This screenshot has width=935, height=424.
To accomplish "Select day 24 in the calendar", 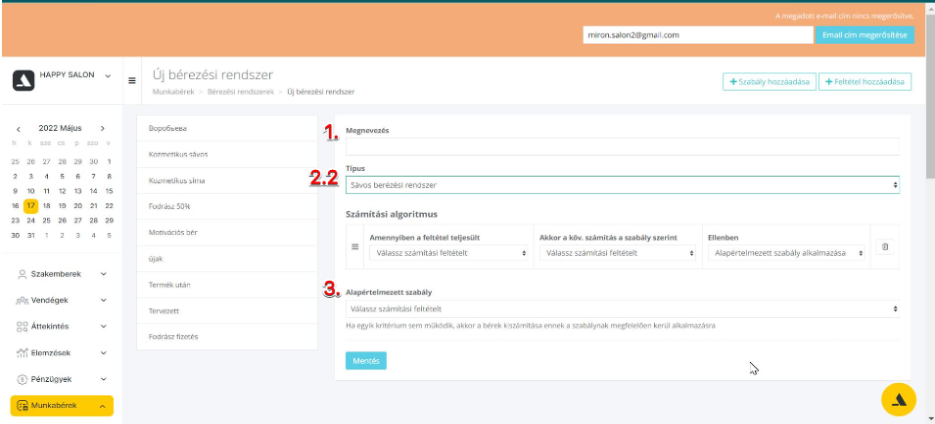I will 31,220.
